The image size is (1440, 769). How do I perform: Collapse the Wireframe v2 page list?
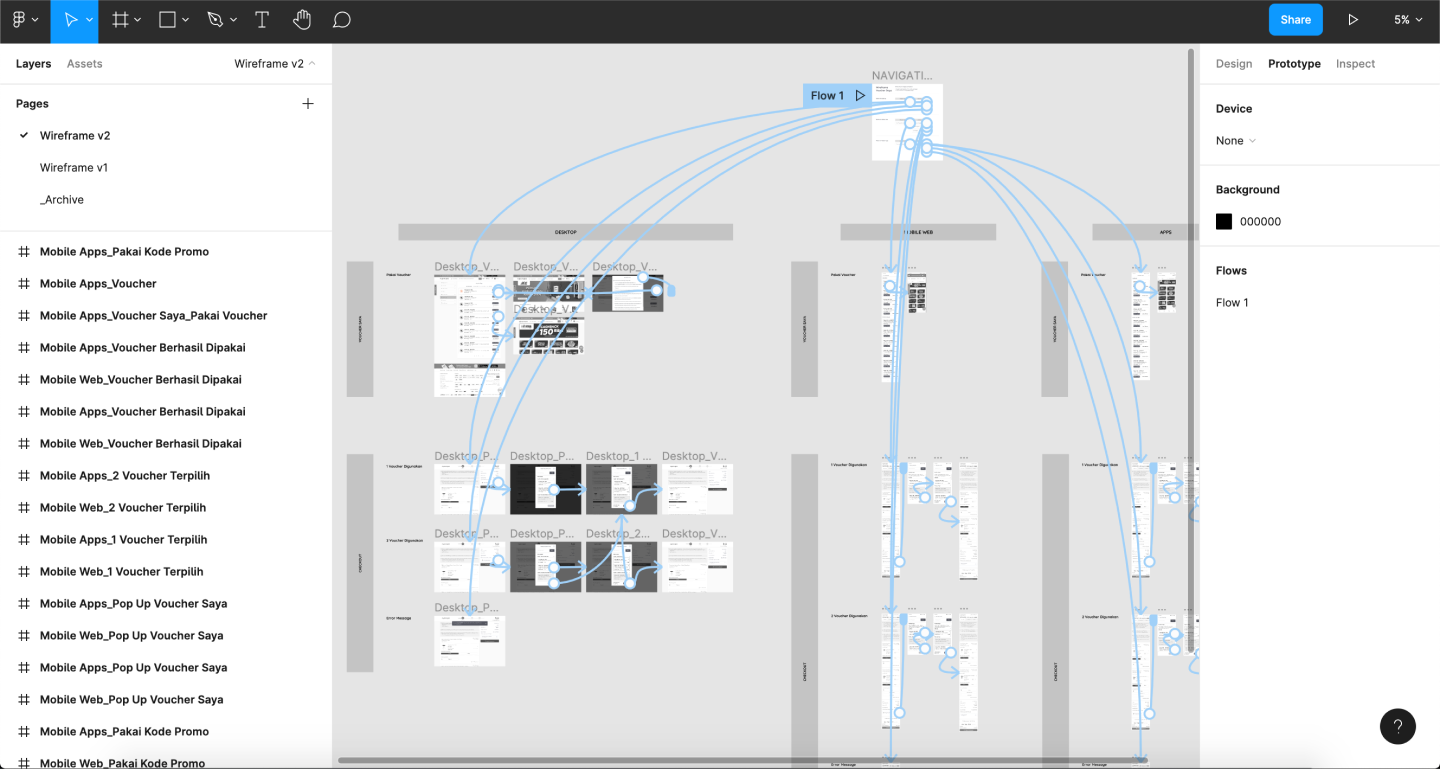(274, 64)
